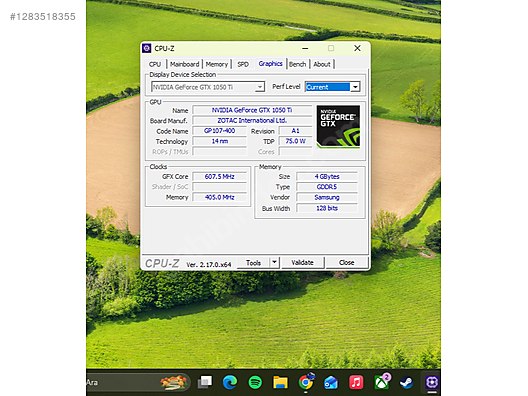Close CPU-Z with the X icon
Viewport: 528px width, 396px height.
[357, 48]
